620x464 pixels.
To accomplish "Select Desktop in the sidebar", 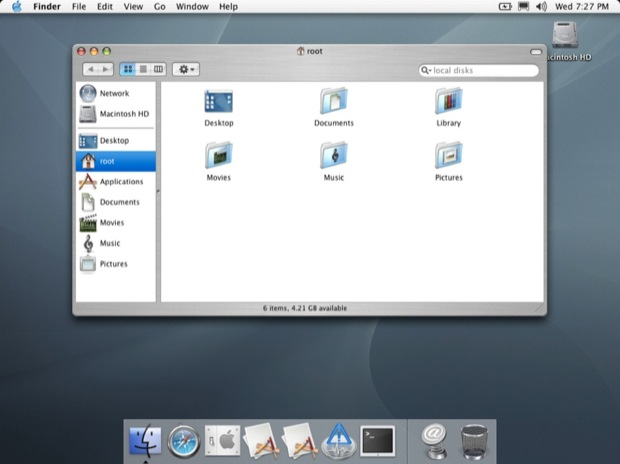I will pyautogui.click(x=116, y=140).
